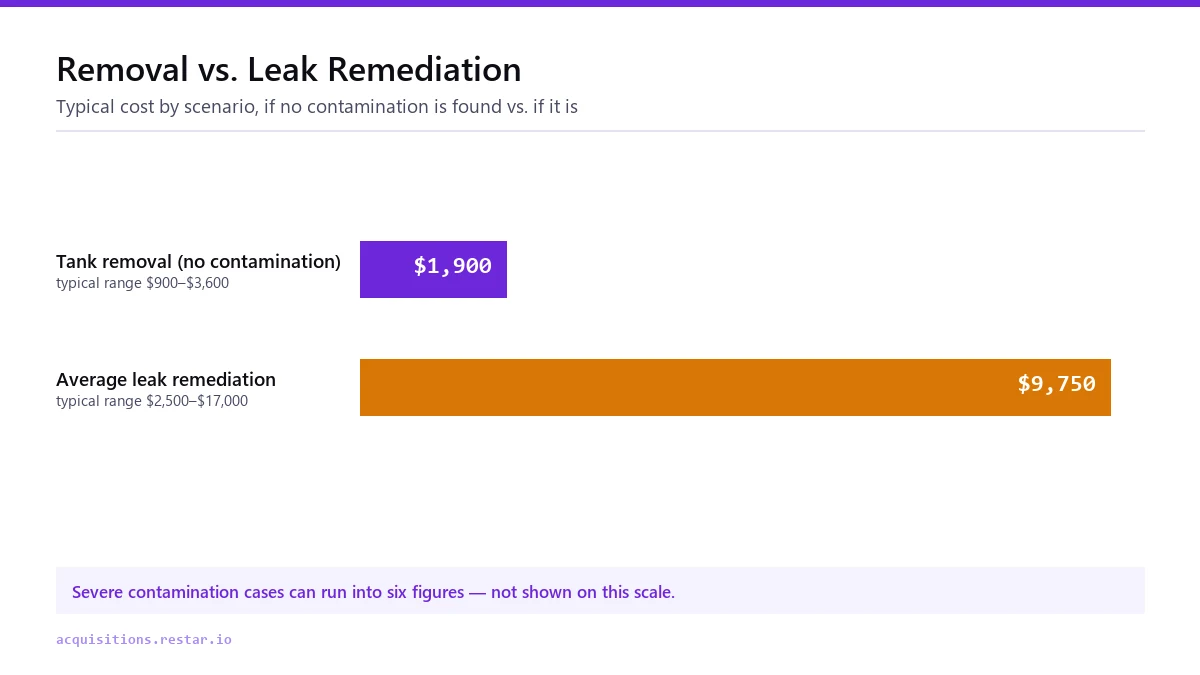
Task: Select "Severe contamination cases" text in callout
Action: [178, 592]
